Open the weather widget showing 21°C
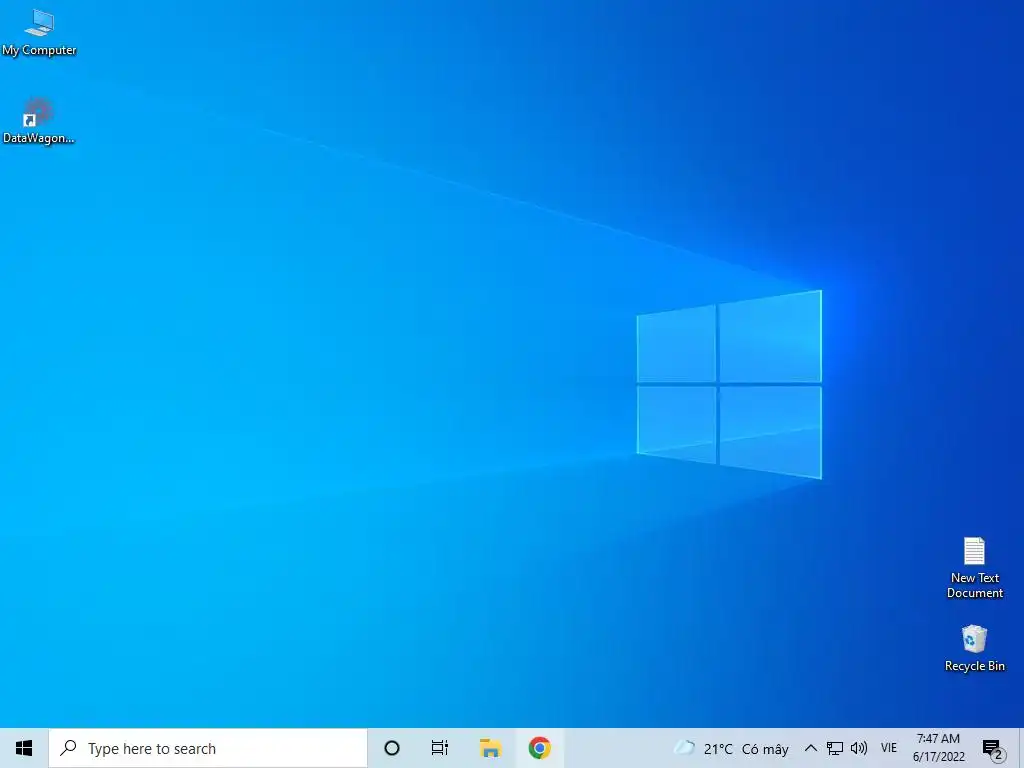Image resolution: width=1024 pixels, height=768 pixels. 730,748
